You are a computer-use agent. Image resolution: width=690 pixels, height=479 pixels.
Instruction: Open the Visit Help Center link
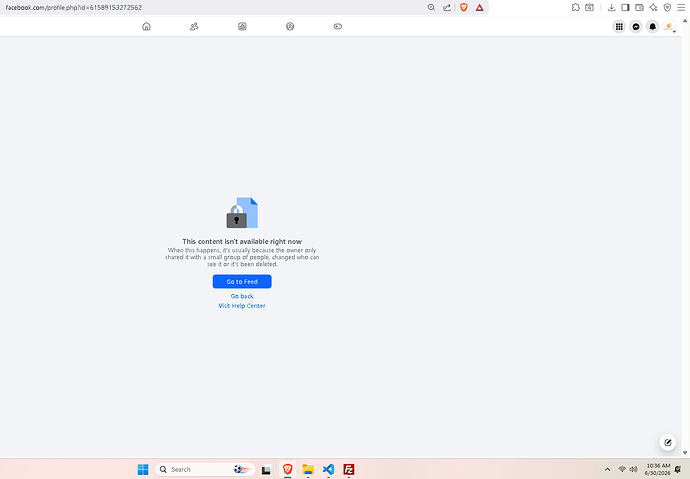(x=242, y=306)
